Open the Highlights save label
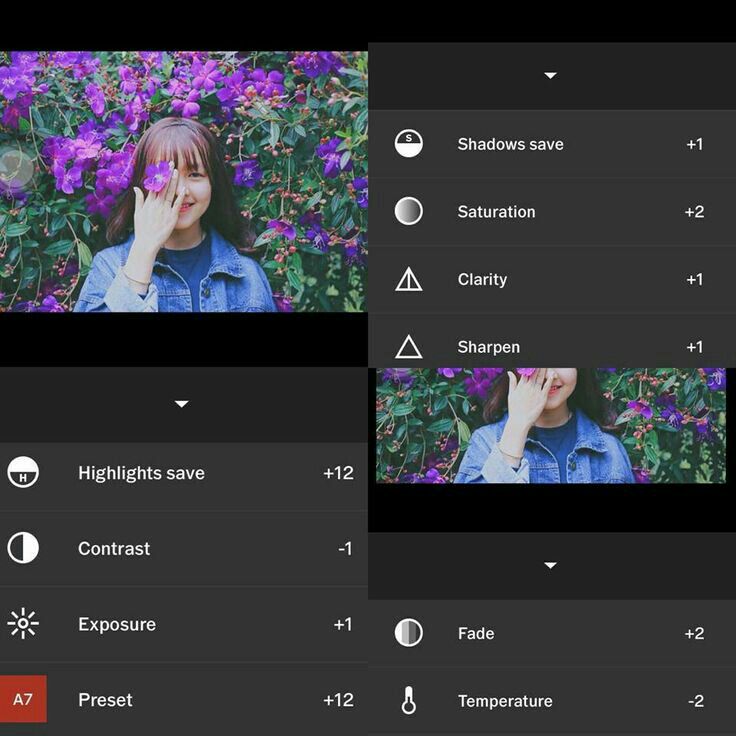Screen dimensions: 736x736 [x=141, y=473]
